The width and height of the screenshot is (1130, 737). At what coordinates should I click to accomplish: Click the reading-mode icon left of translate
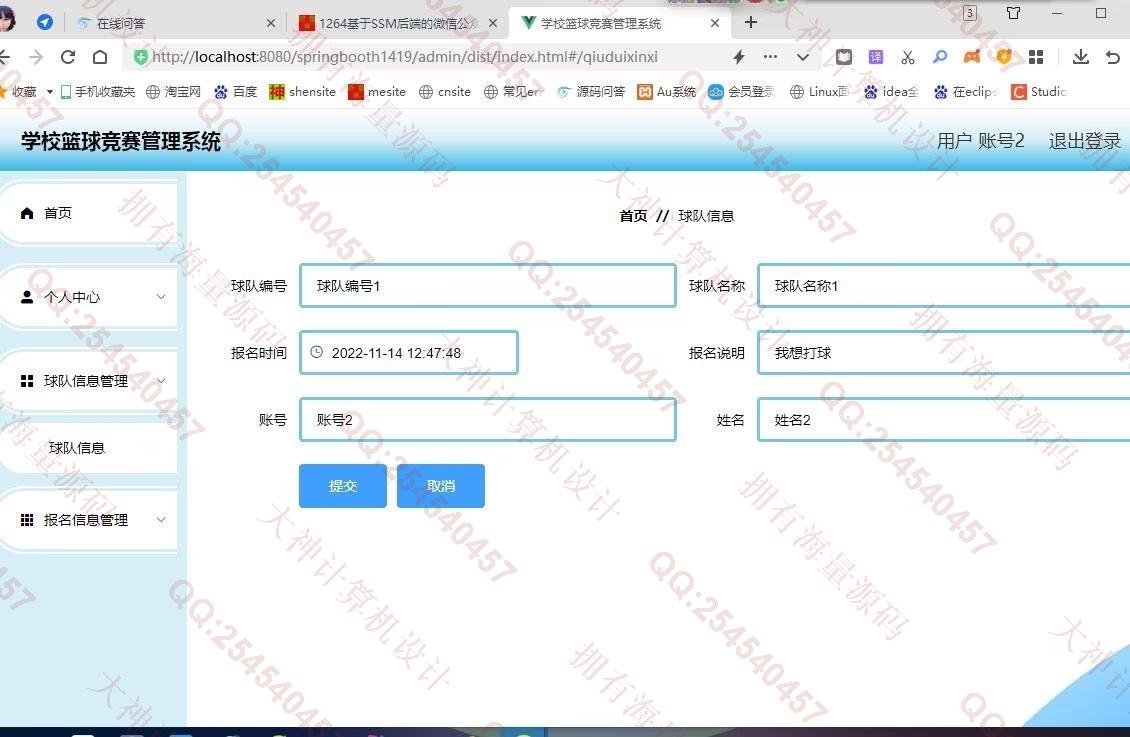pos(844,57)
